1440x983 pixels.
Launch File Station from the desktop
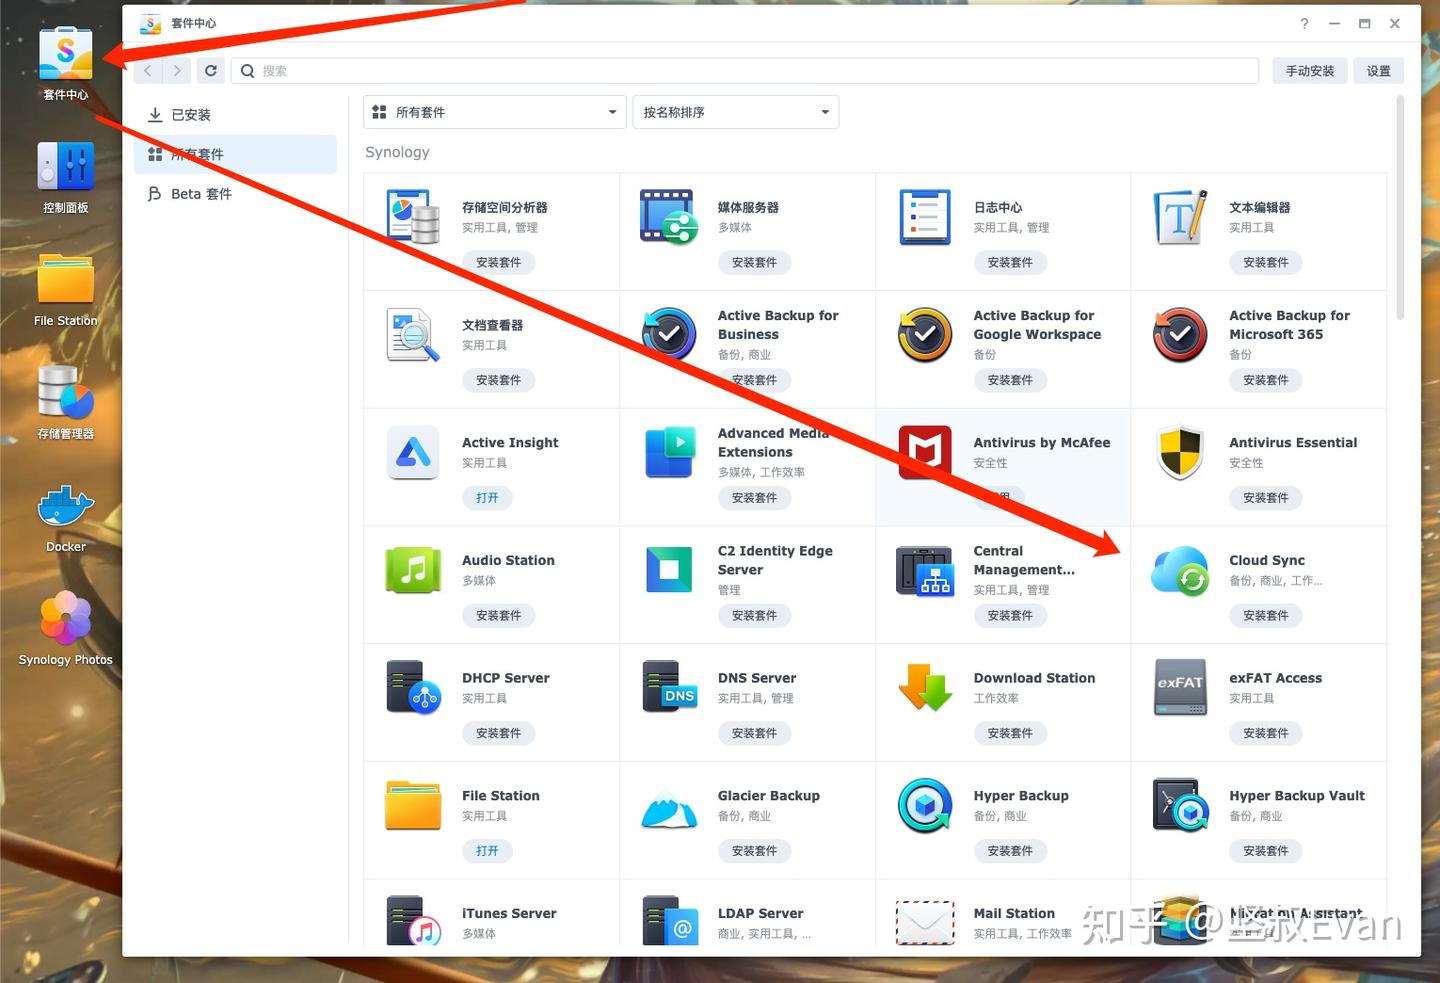coord(66,279)
